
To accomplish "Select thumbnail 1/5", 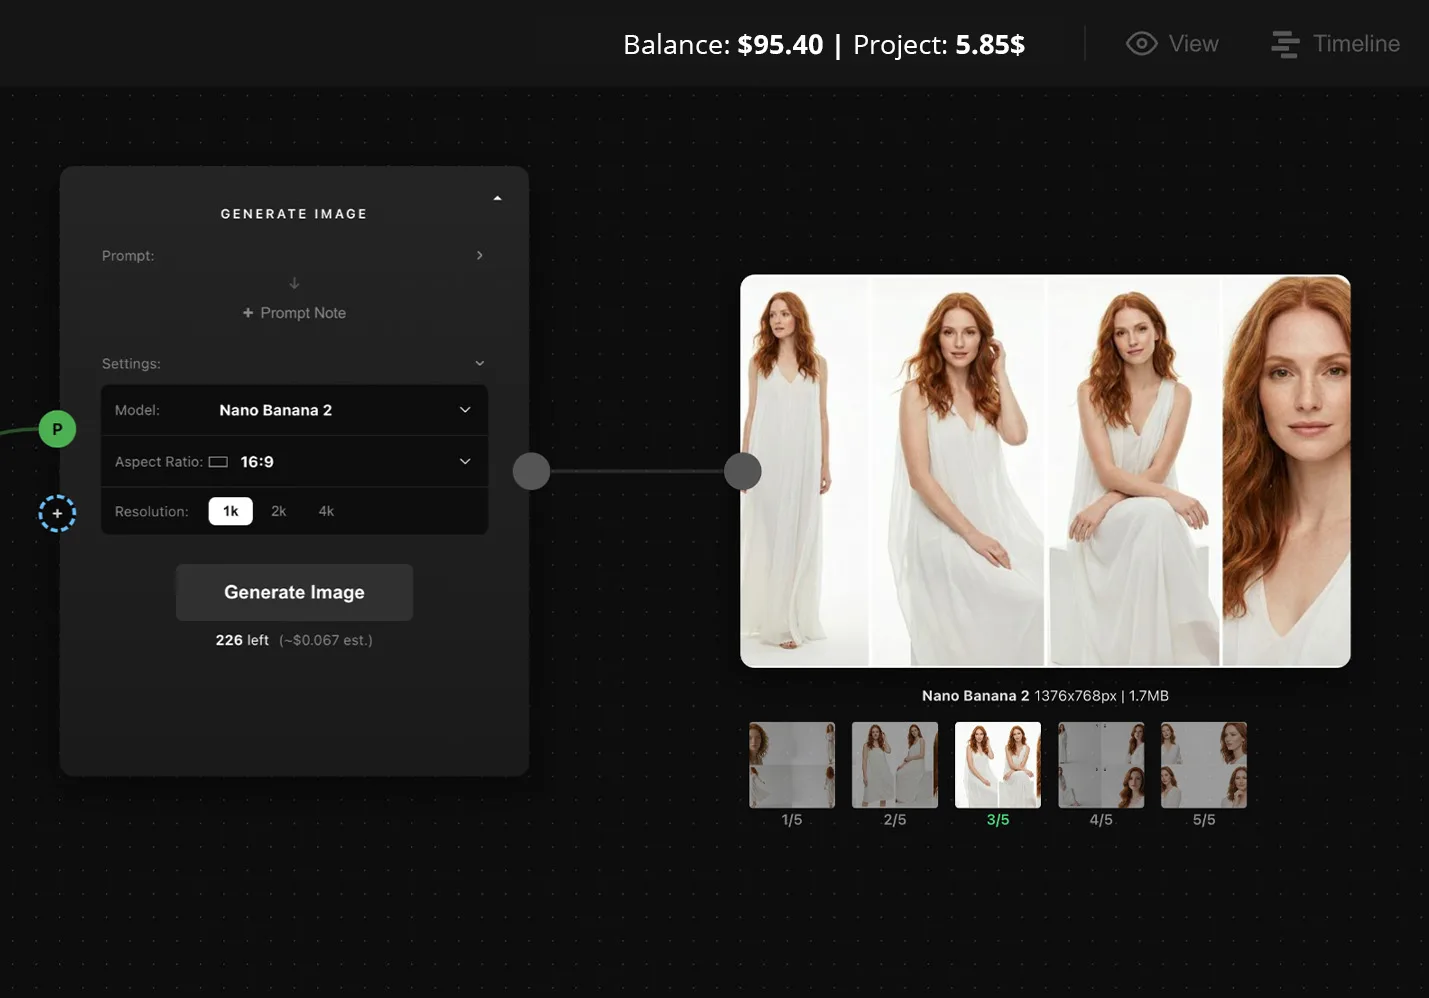I will point(792,765).
